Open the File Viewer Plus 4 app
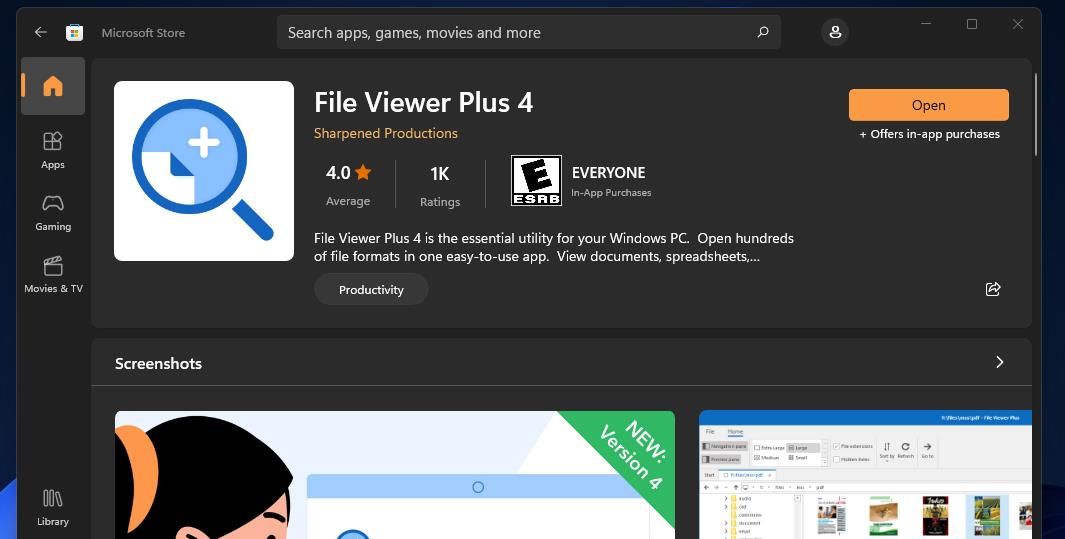 pos(928,105)
